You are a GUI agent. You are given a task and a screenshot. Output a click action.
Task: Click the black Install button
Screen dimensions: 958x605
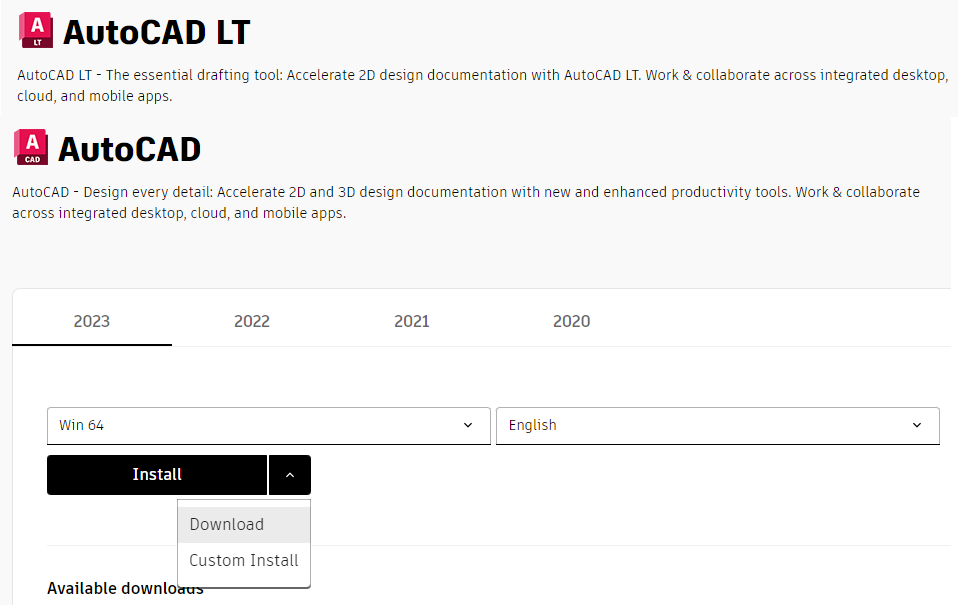click(x=157, y=475)
